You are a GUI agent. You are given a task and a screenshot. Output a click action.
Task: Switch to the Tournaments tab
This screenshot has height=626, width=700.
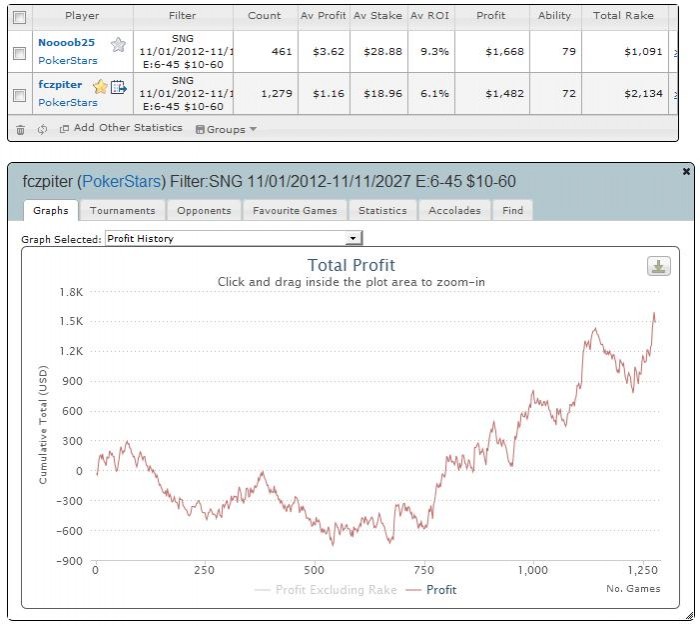click(122, 210)
